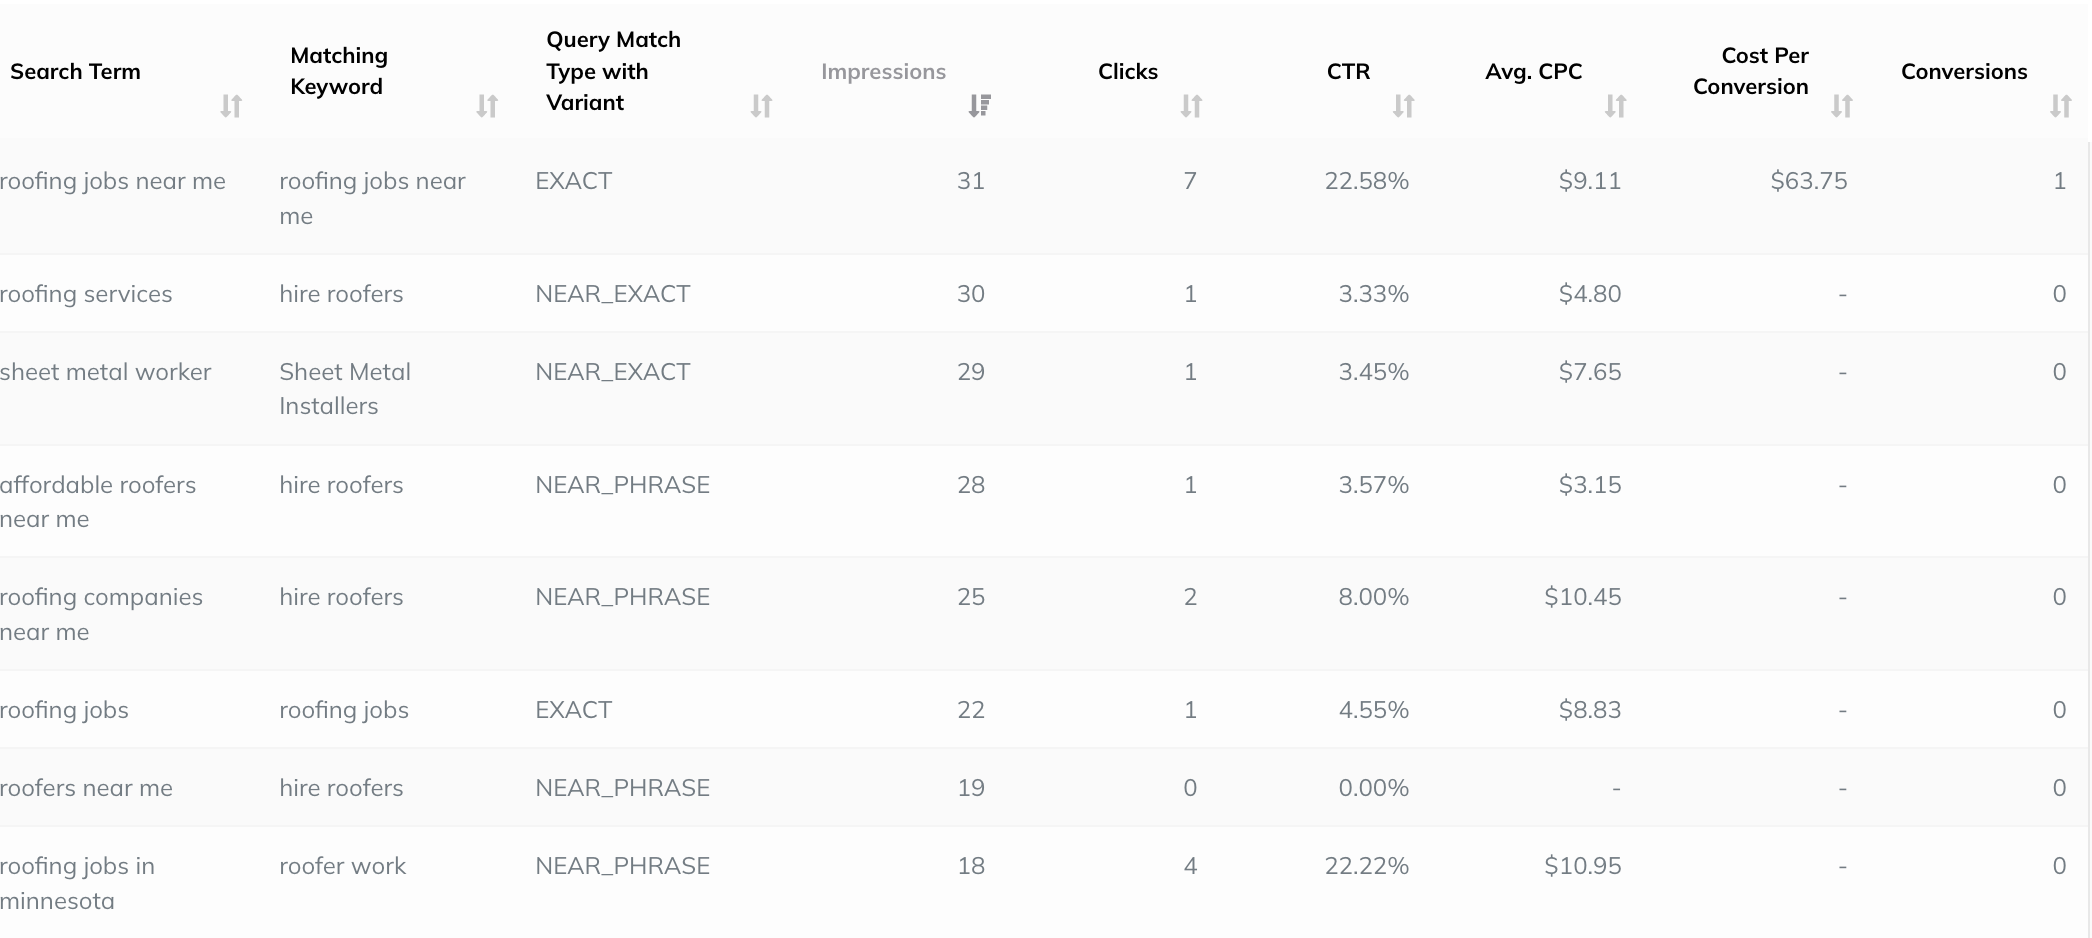
Task: Click sort arrows icon for Search Term
Action: 231,105
